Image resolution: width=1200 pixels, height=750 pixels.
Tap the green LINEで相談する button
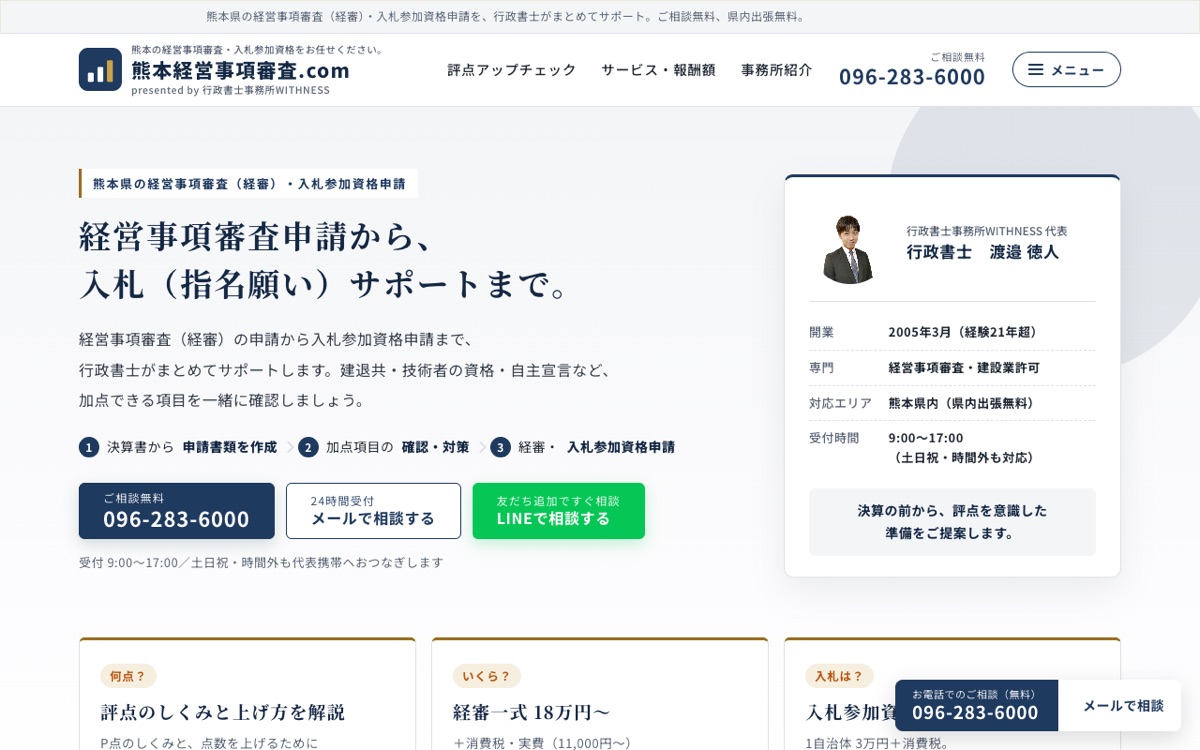tap(559, 511)
